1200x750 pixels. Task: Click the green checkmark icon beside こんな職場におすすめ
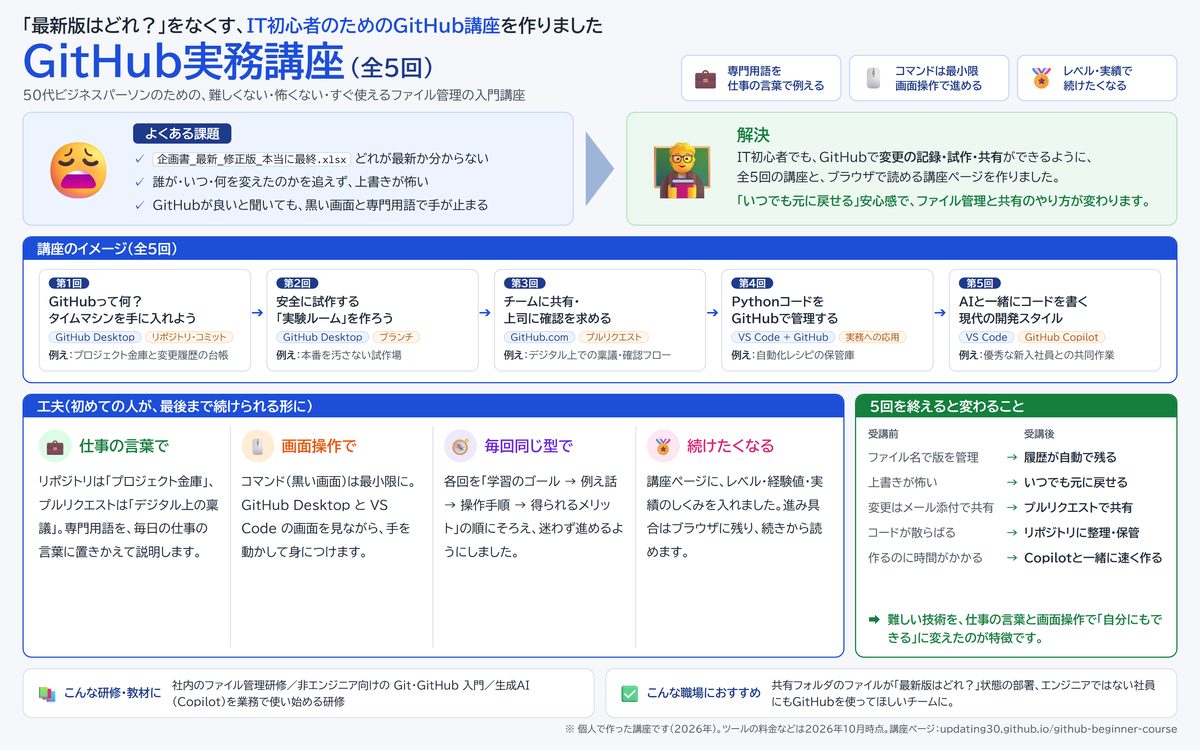(x=630, y=693)
